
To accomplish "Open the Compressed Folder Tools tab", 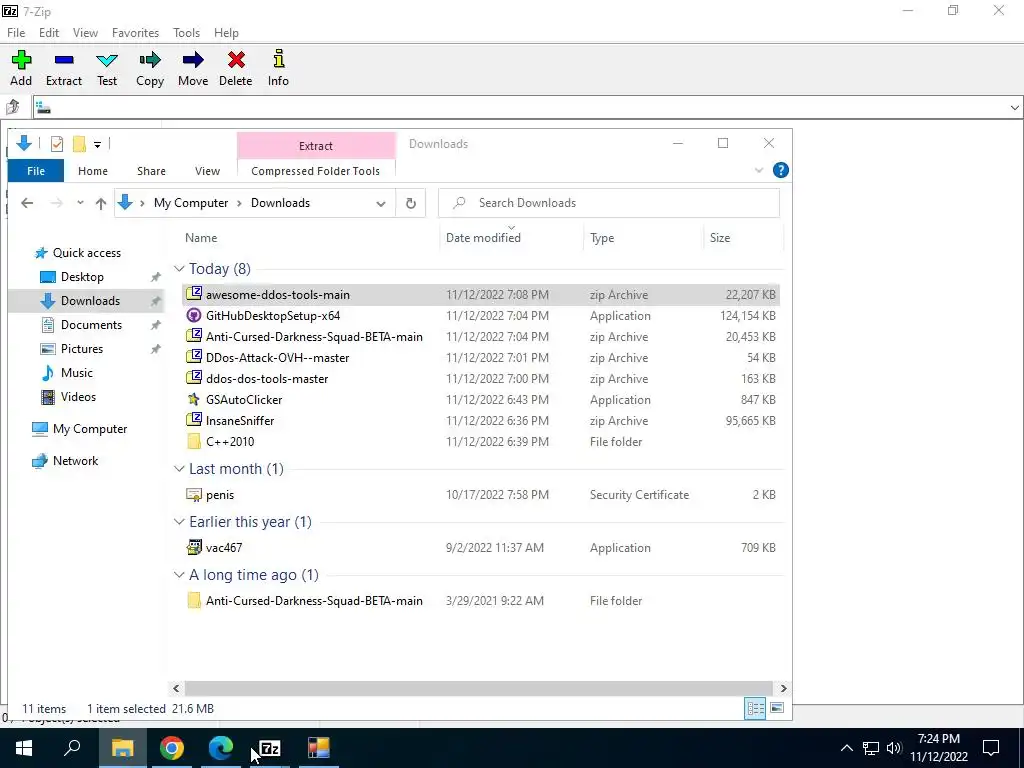I will coord(315,171).
